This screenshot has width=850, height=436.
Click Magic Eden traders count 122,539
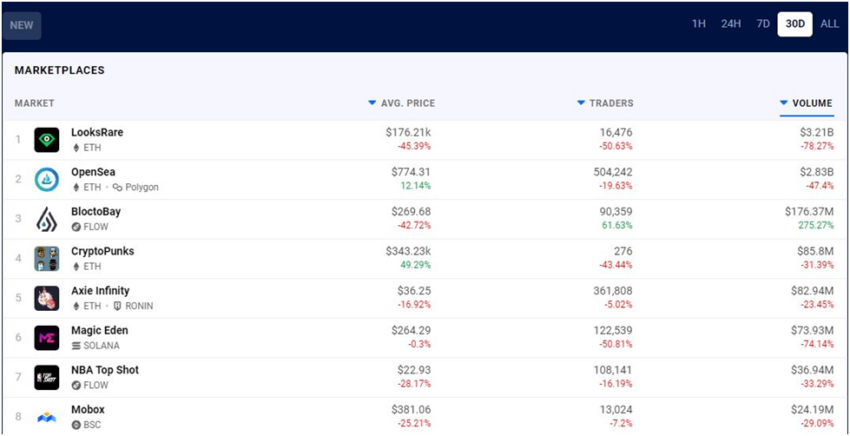(613, 330)
